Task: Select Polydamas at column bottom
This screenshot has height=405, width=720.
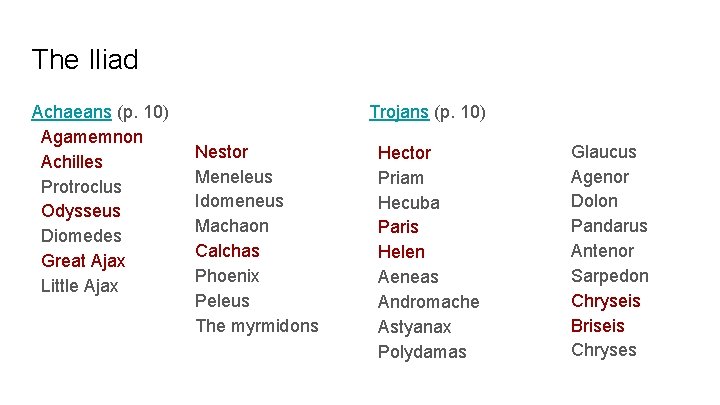Action: (422, 352)
